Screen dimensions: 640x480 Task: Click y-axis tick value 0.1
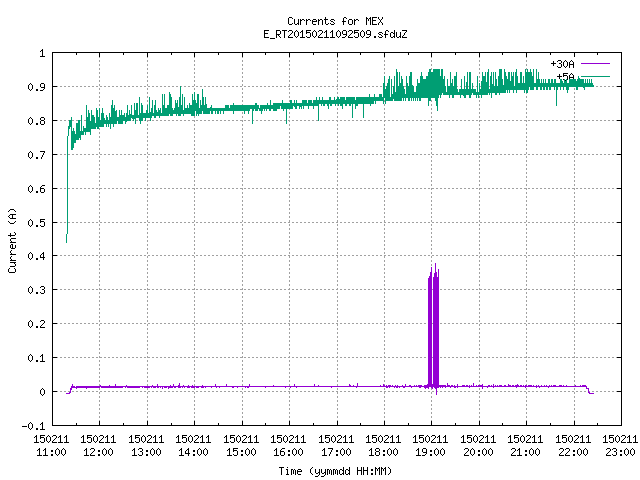click(x=36, y=358)
